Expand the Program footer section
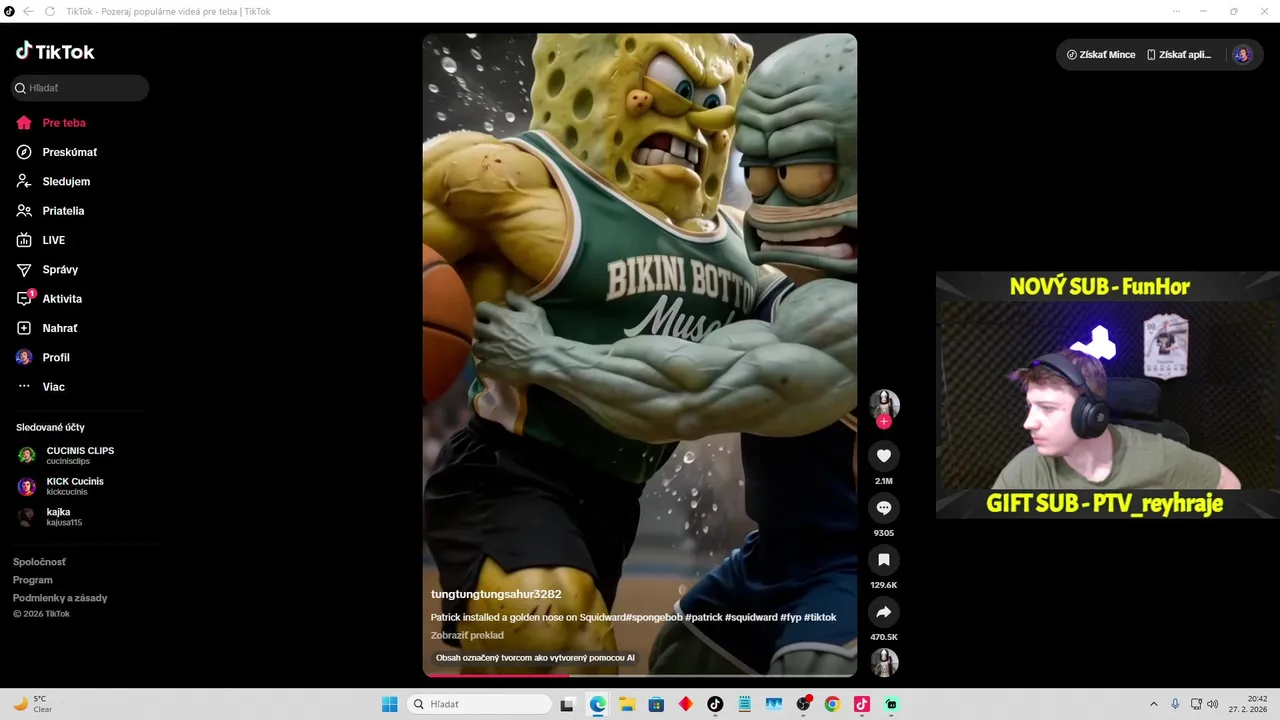Viewport: 1280px width, 720px height. 33,580
